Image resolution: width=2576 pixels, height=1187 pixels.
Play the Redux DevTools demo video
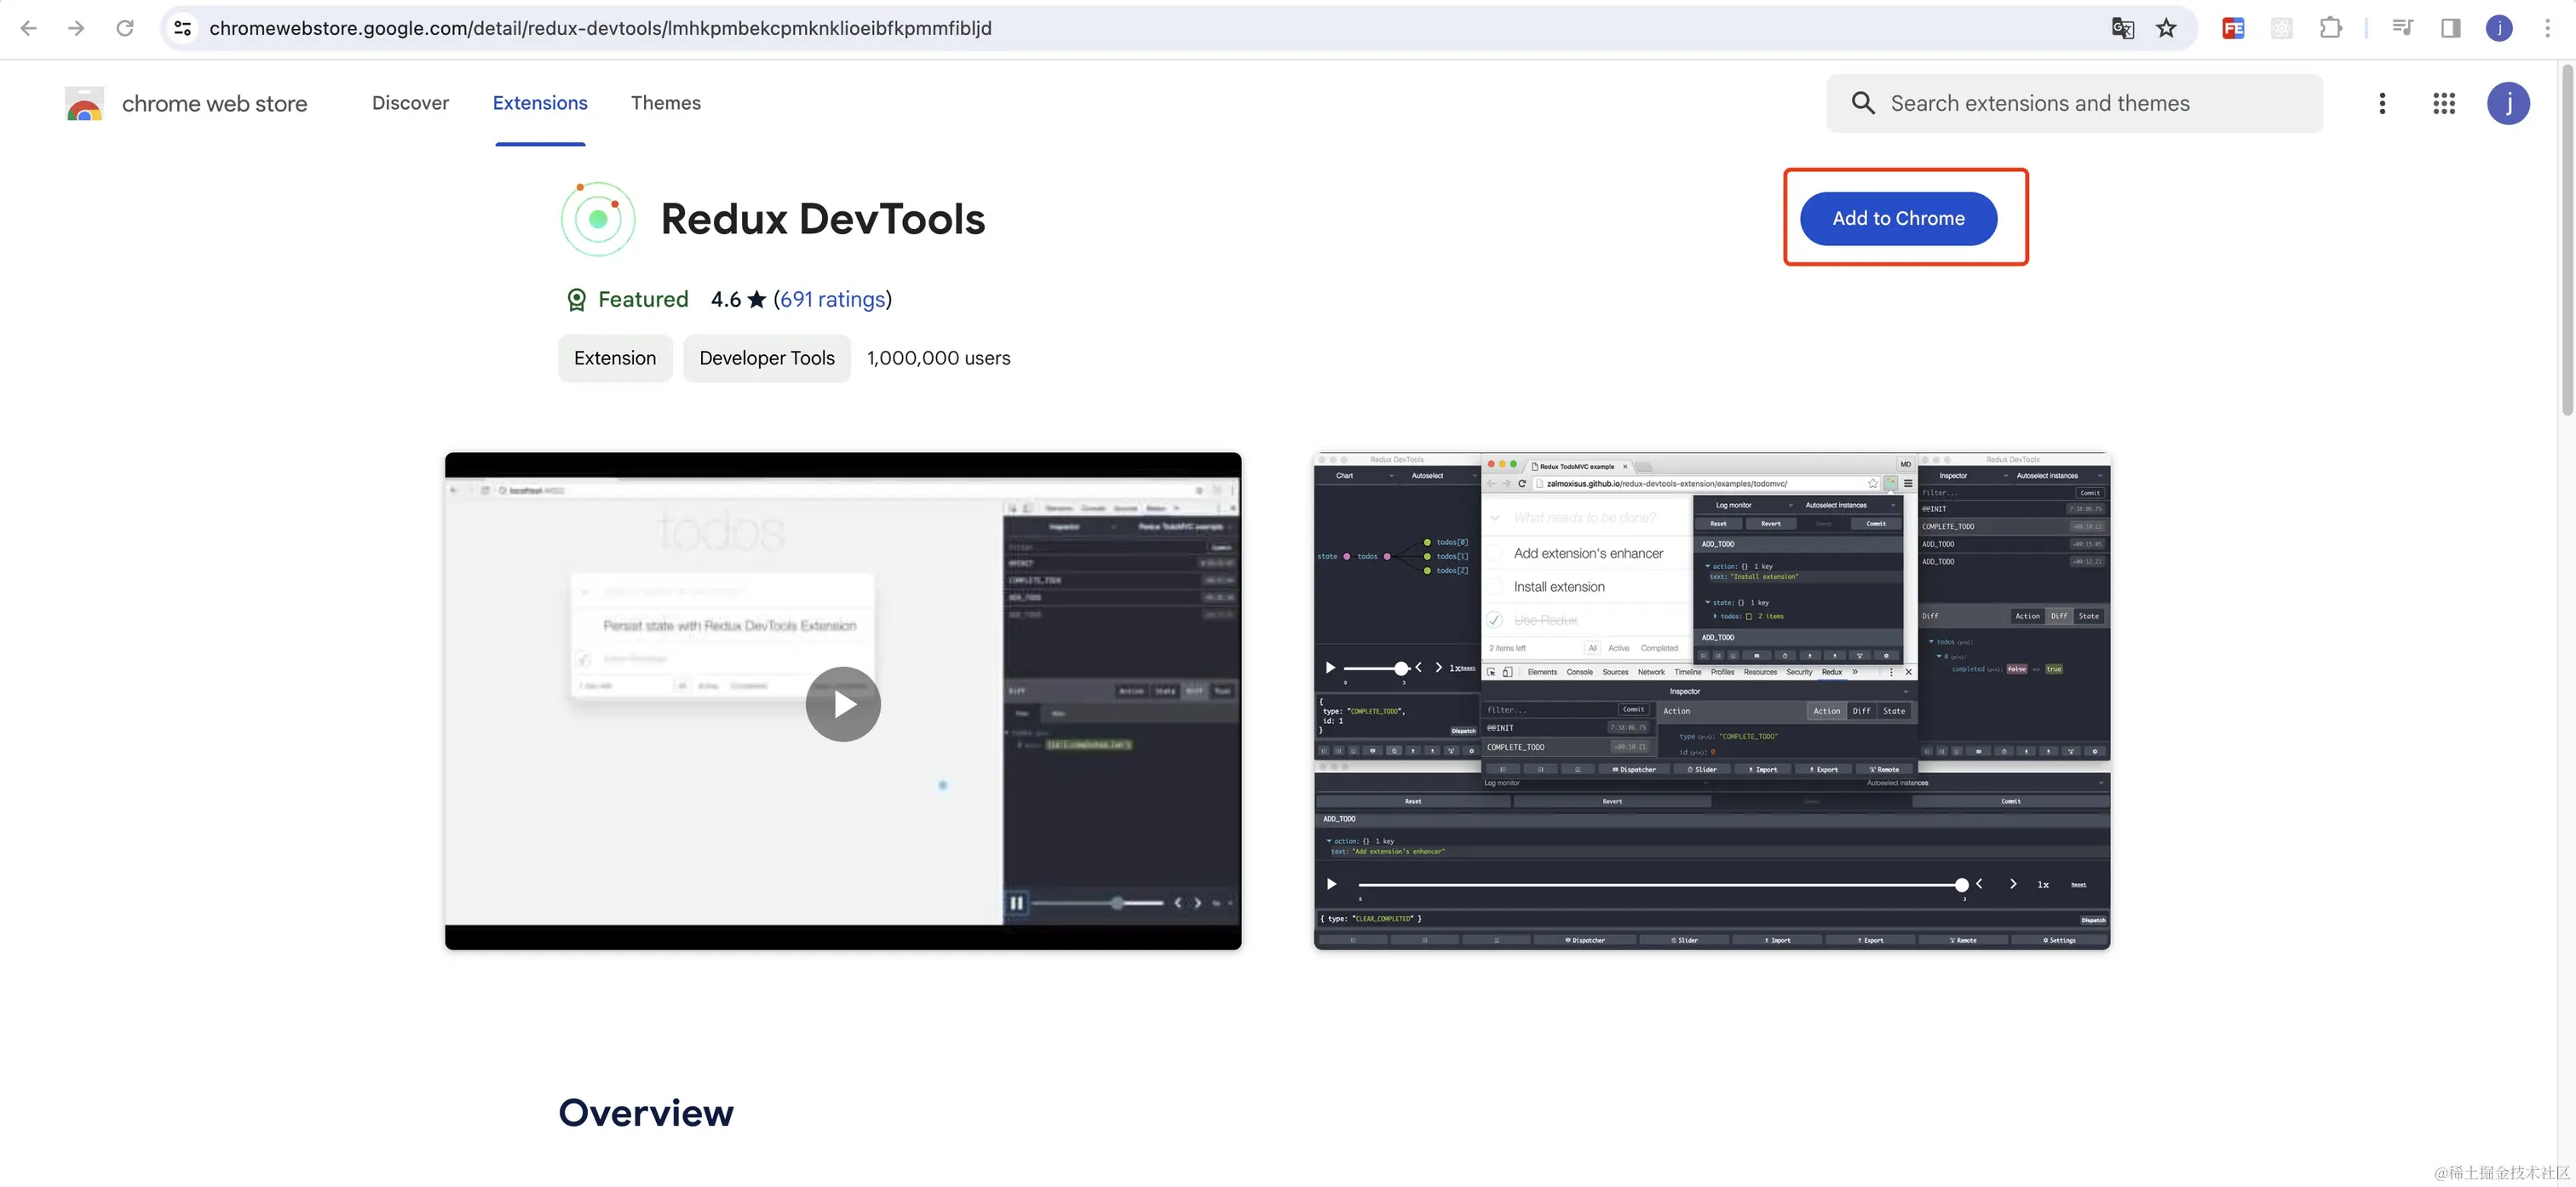click(843, 703)
